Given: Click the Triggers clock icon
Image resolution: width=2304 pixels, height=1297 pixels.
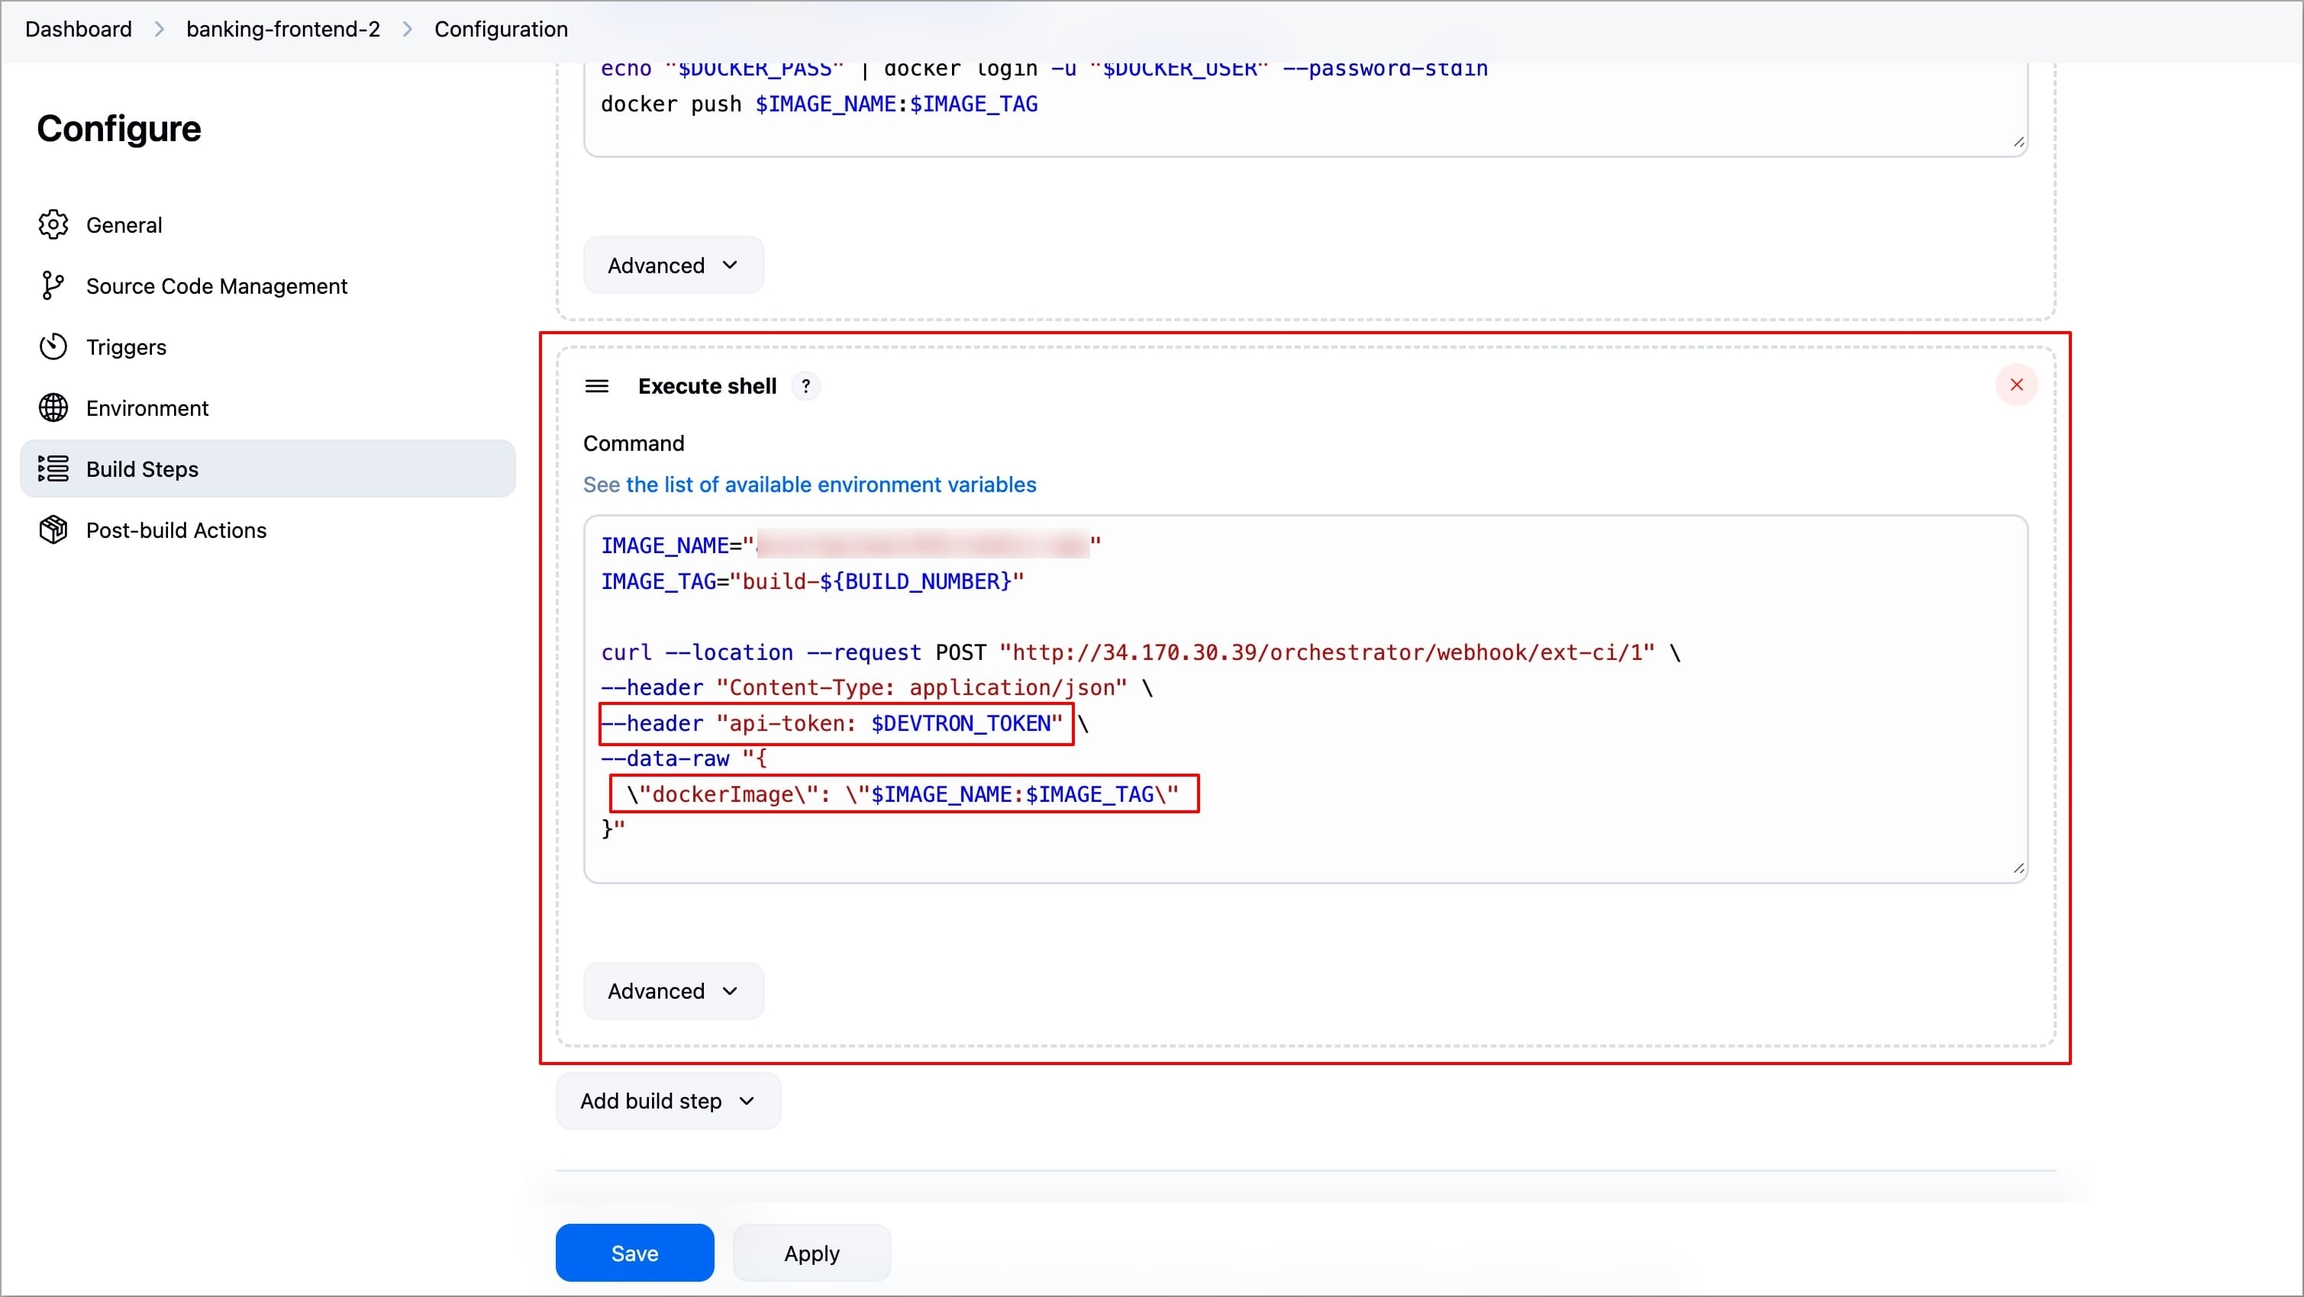Looking at the screenshot, I should click(53, 347).
